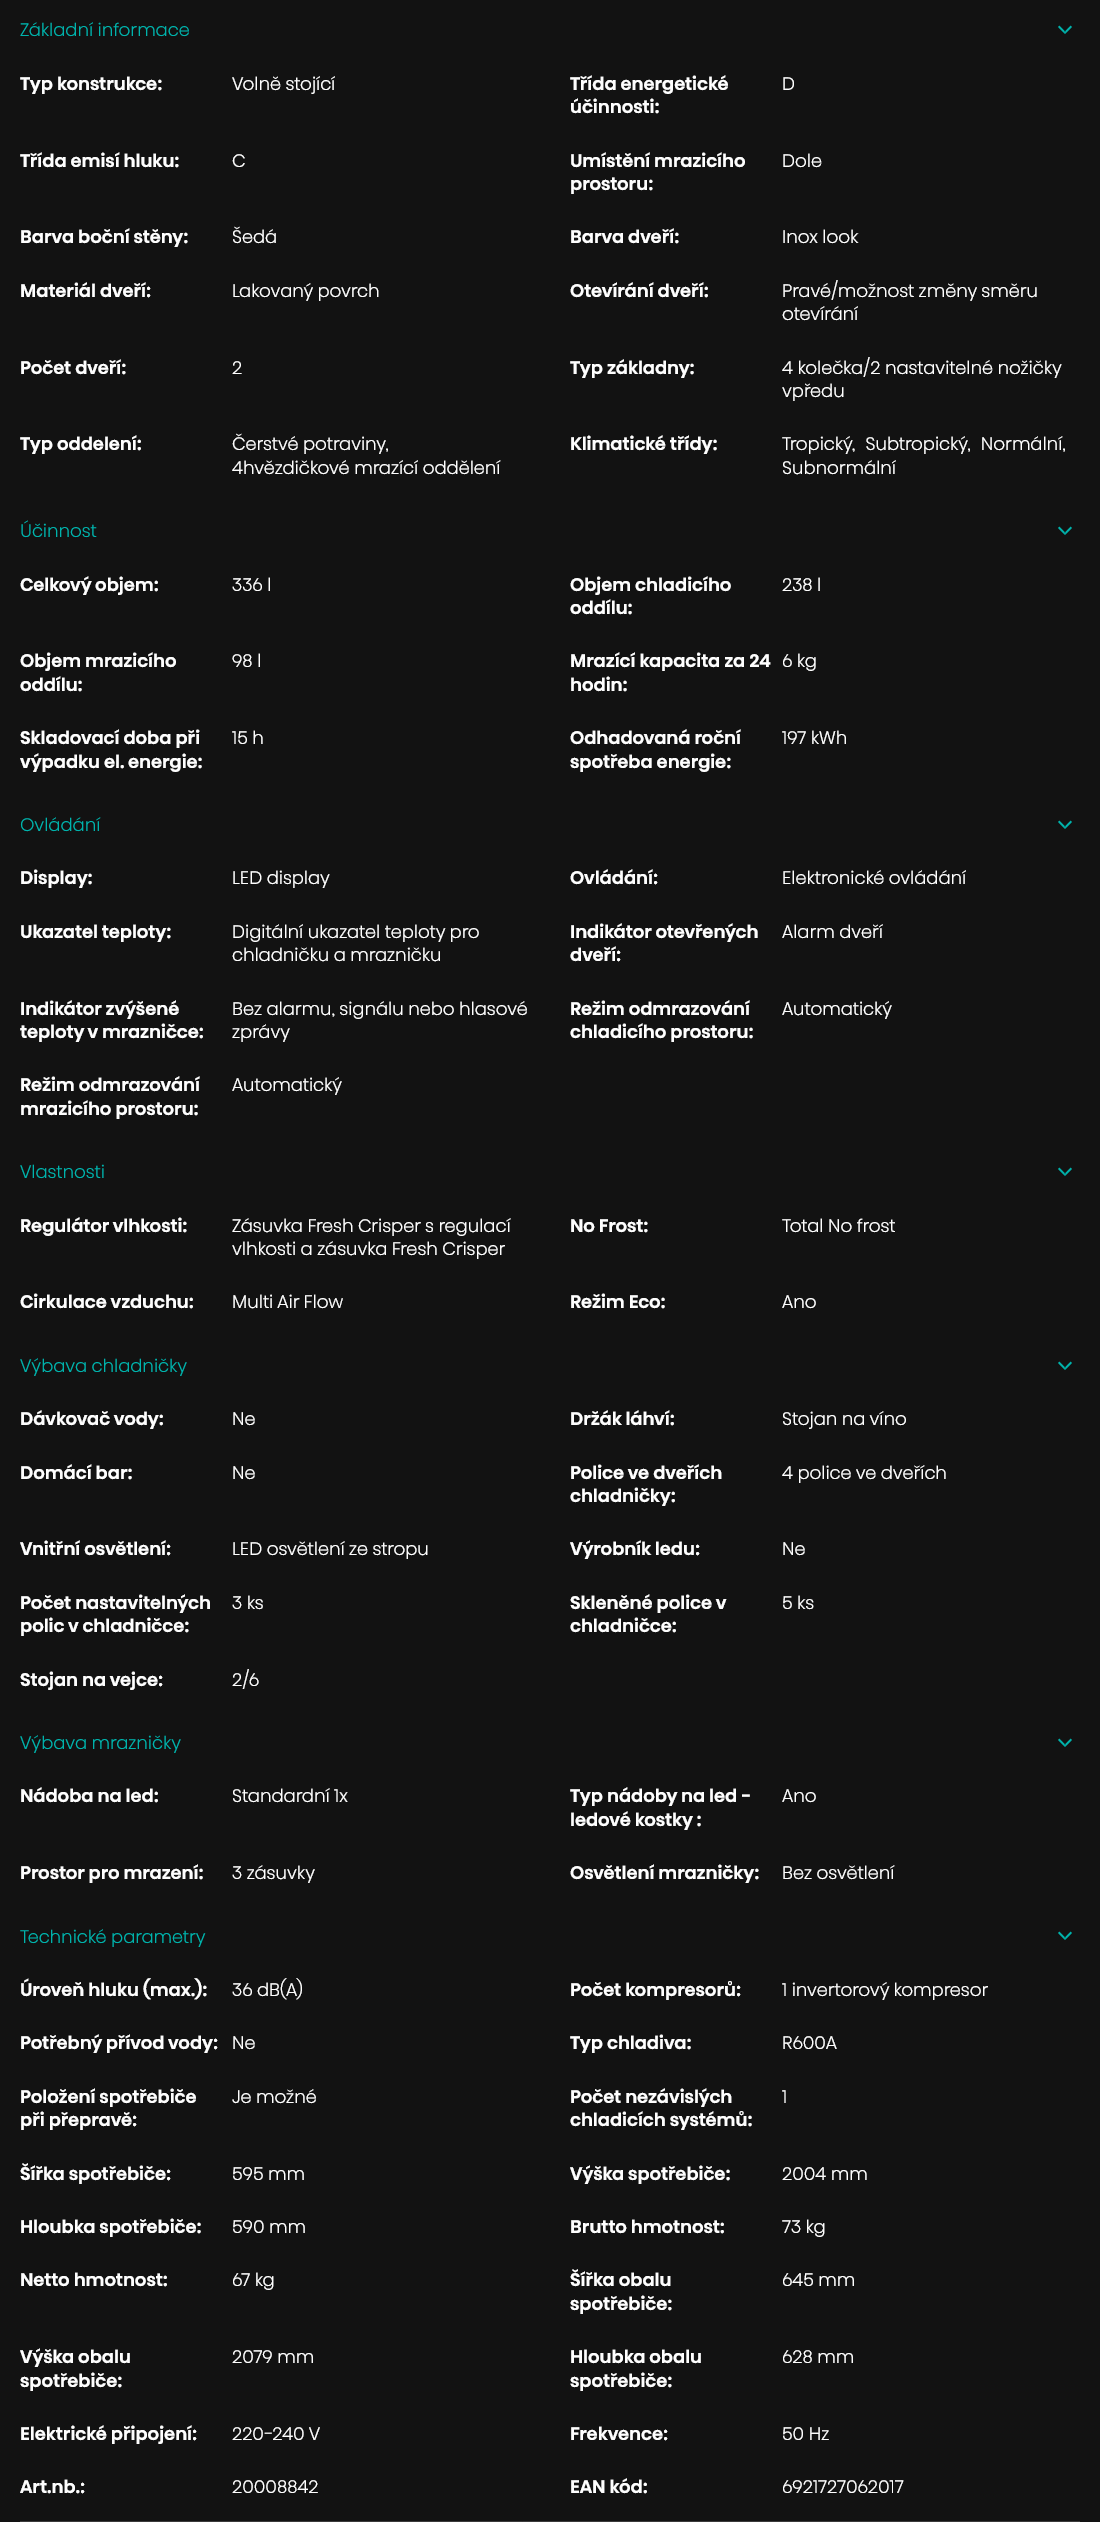This screenshot has width=1100, height=2522.
Task: Click the Ovládání section heading
Action: (x=60, y=825)
